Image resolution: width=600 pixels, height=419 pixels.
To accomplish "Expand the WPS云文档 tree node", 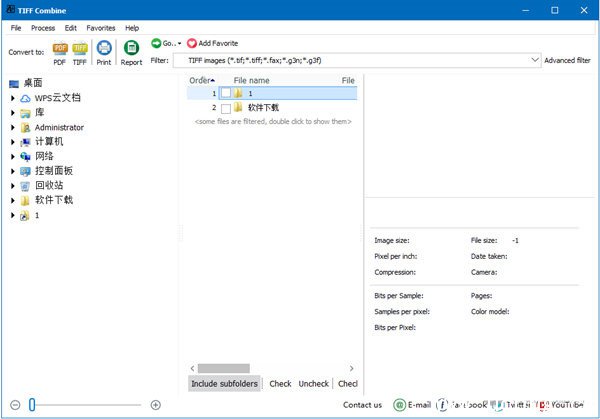I will [x=13, y=98].
